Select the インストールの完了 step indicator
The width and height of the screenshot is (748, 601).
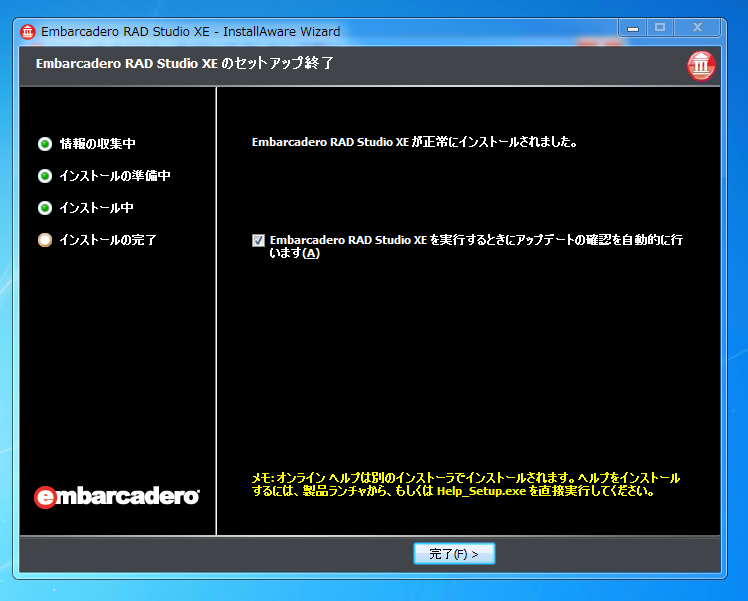coord(45,240)
